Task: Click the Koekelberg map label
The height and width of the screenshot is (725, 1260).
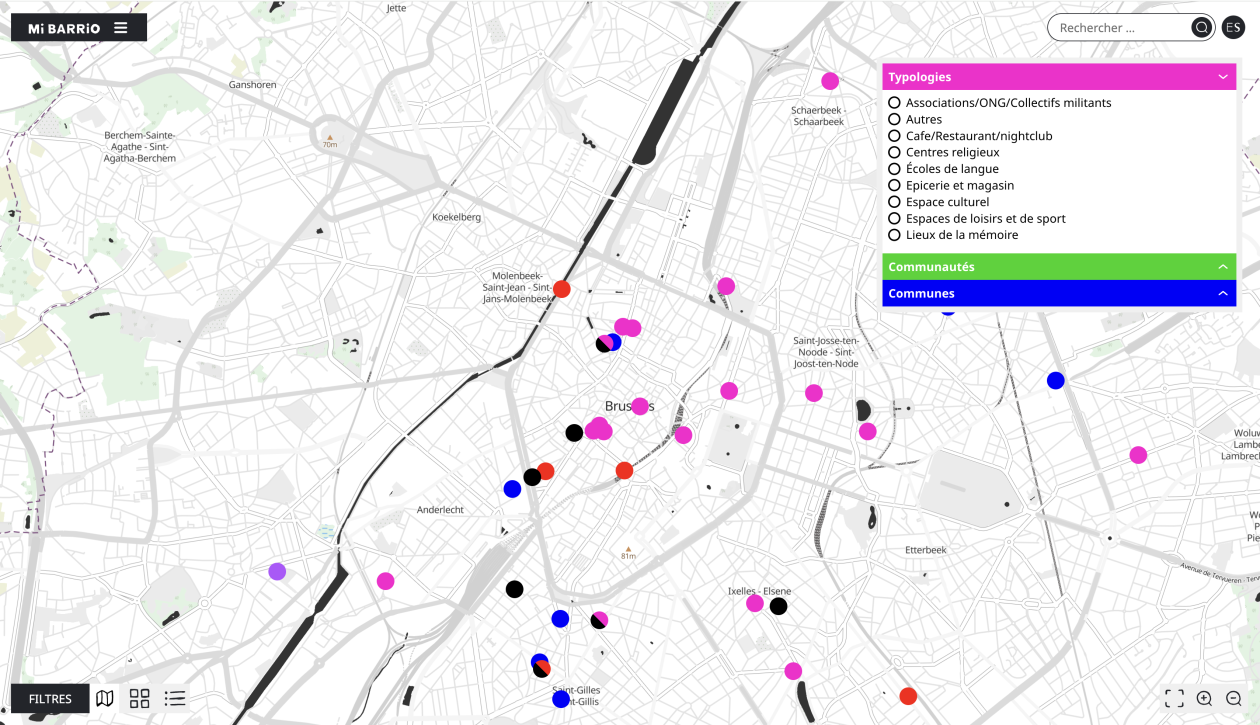Action: (456, 217)
